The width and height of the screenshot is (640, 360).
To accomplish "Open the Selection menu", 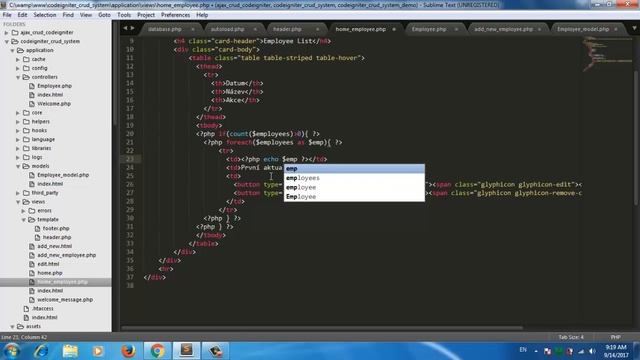I will click(x=44, y=15).
